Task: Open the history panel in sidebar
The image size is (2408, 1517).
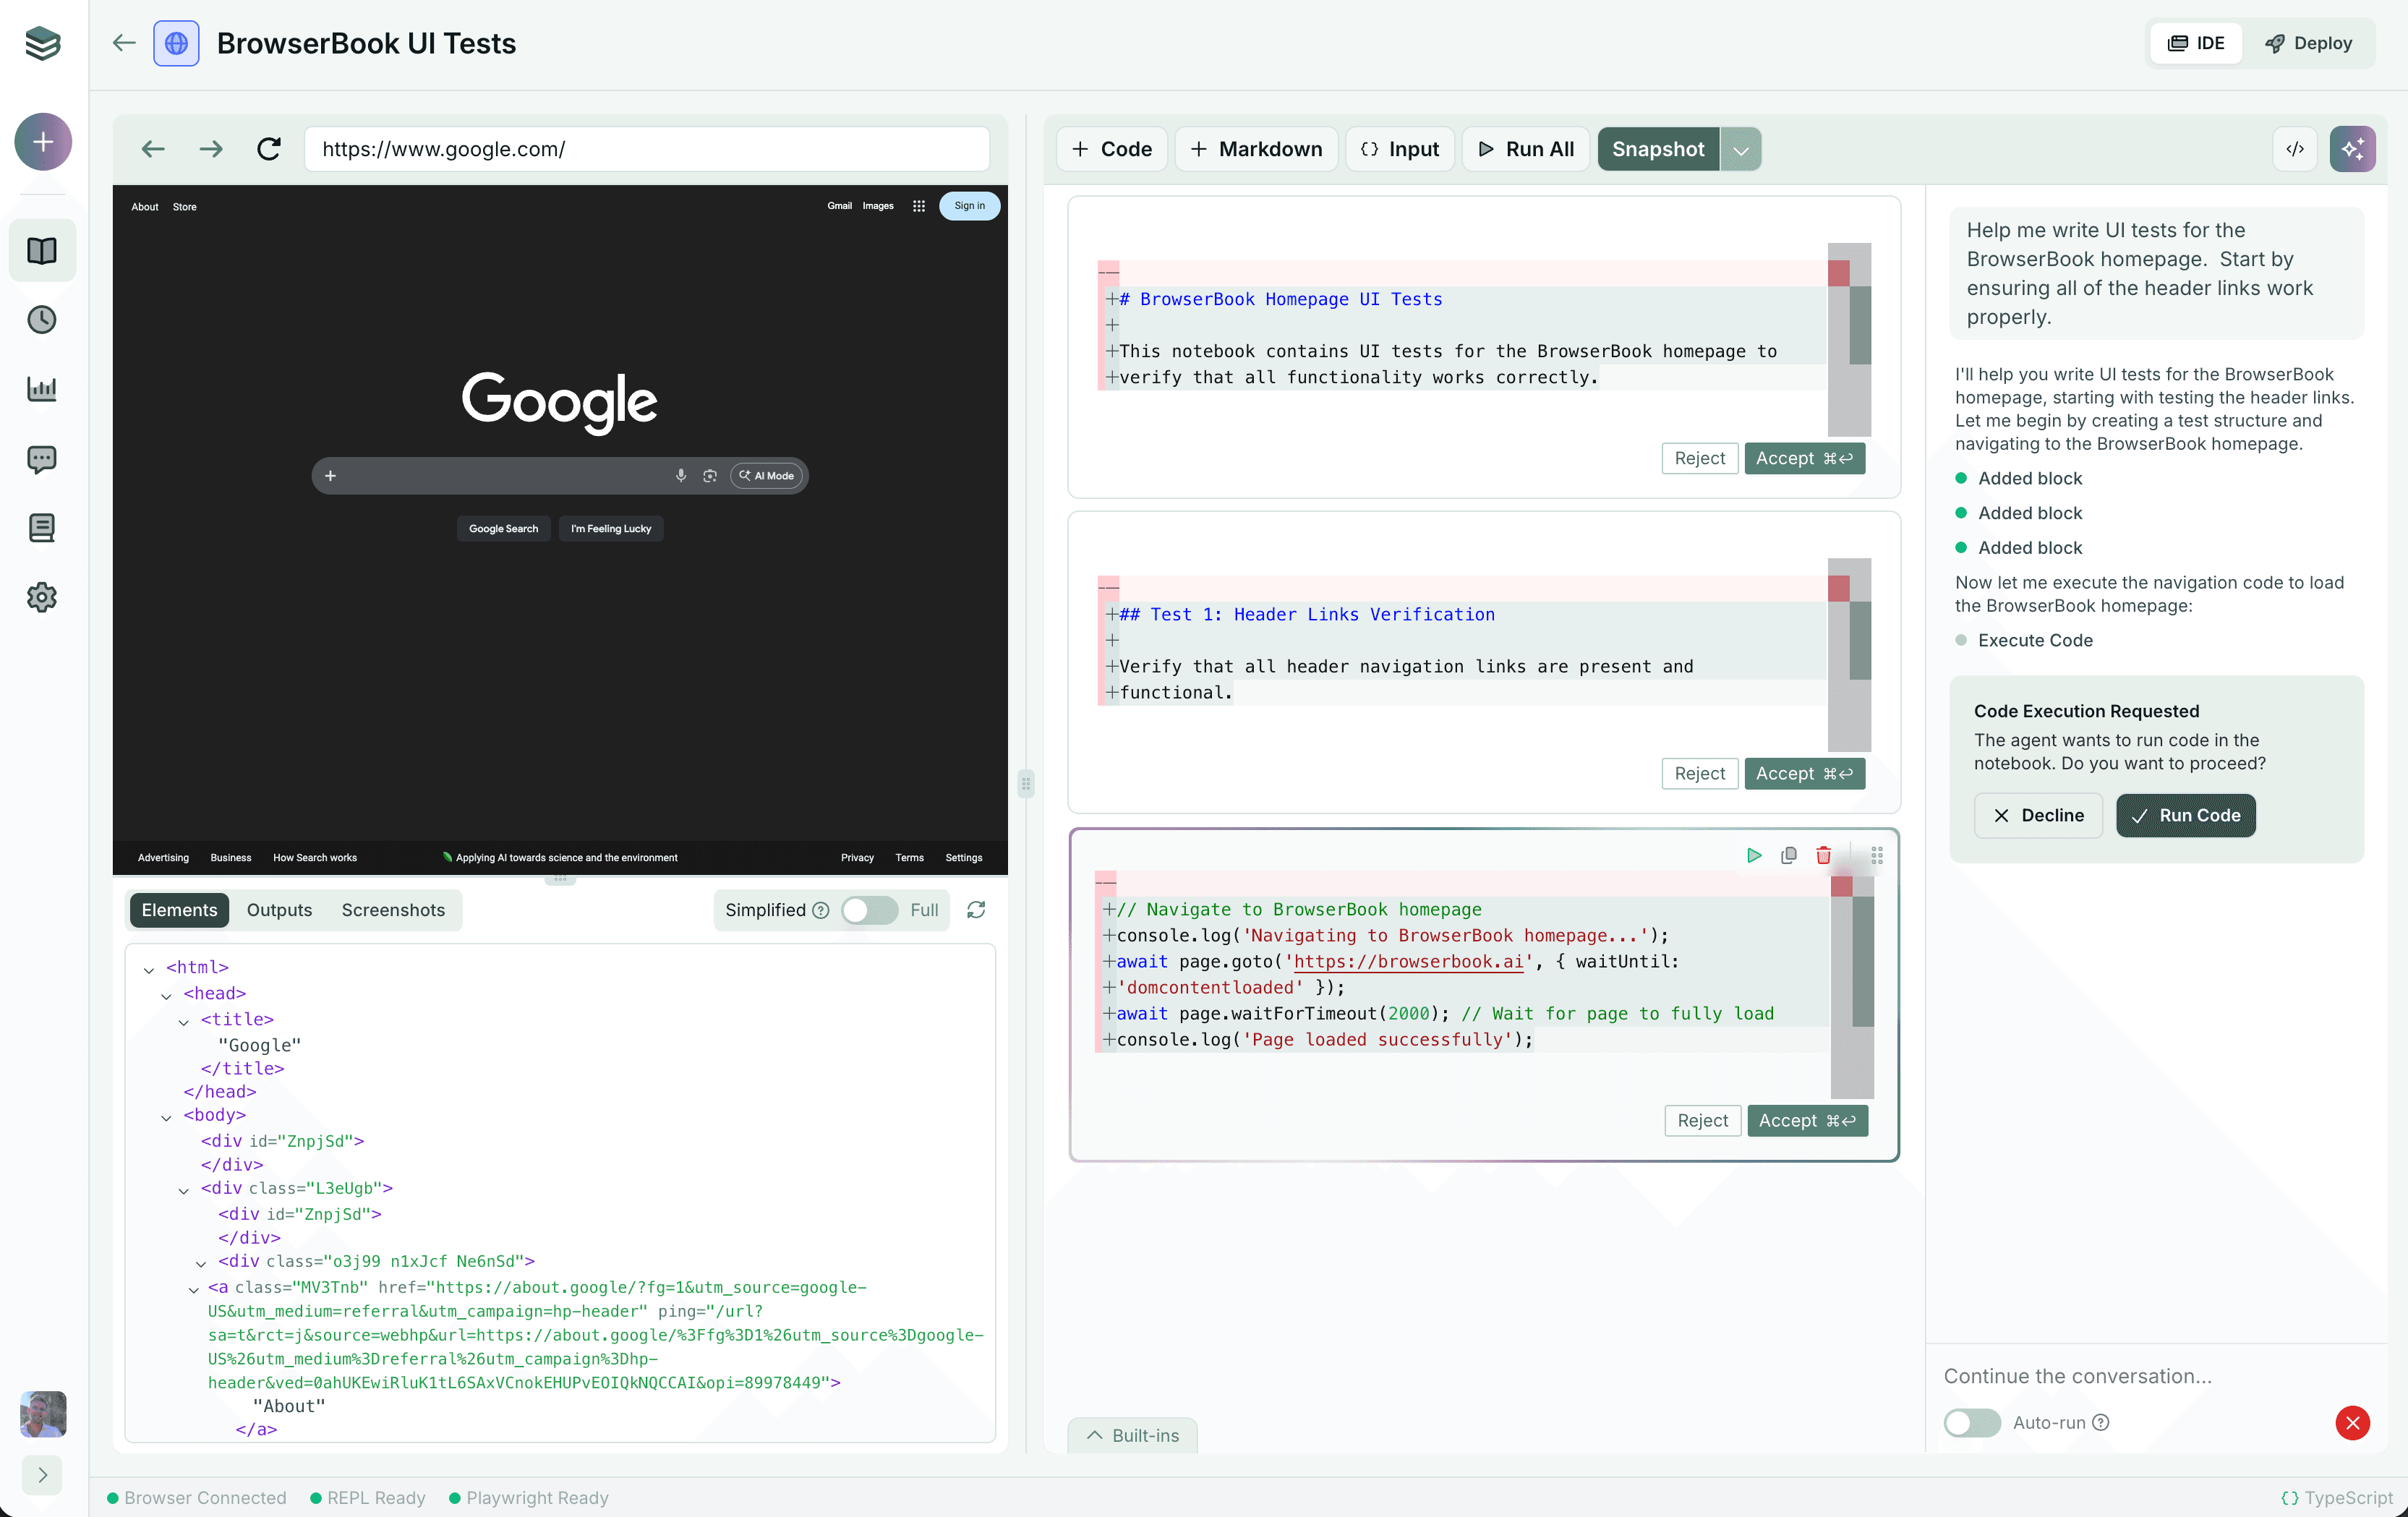Action: pos(42,319)
